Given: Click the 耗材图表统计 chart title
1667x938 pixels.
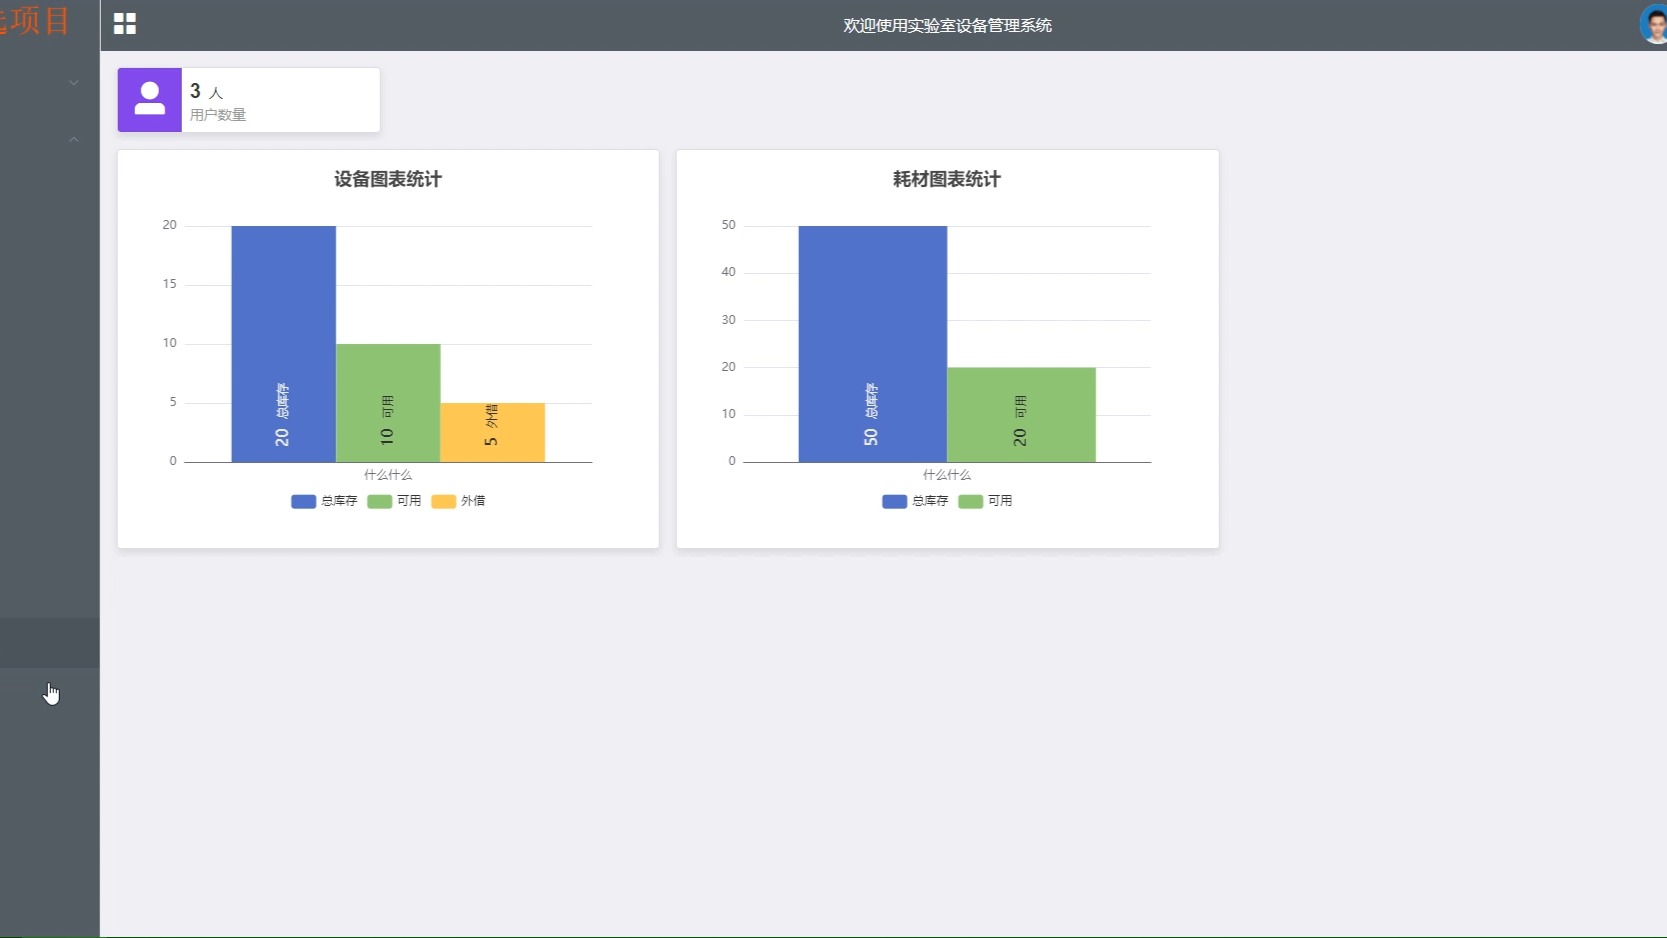Looking at the screenshot, I should pyautogui.click(x=947, y=179).
